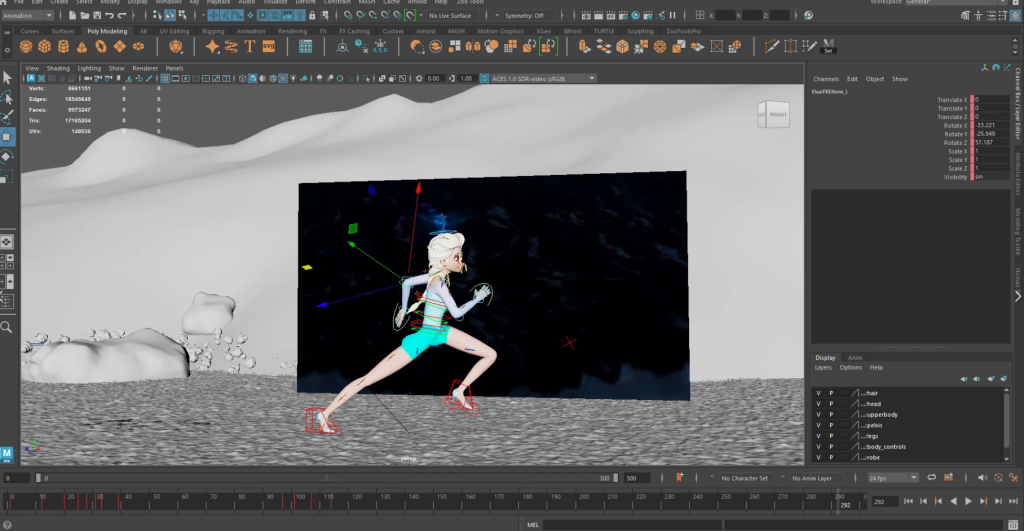1024x531 pixels.
Task: Switch to the Sculpting shelf tab
Action: point(640,31)
